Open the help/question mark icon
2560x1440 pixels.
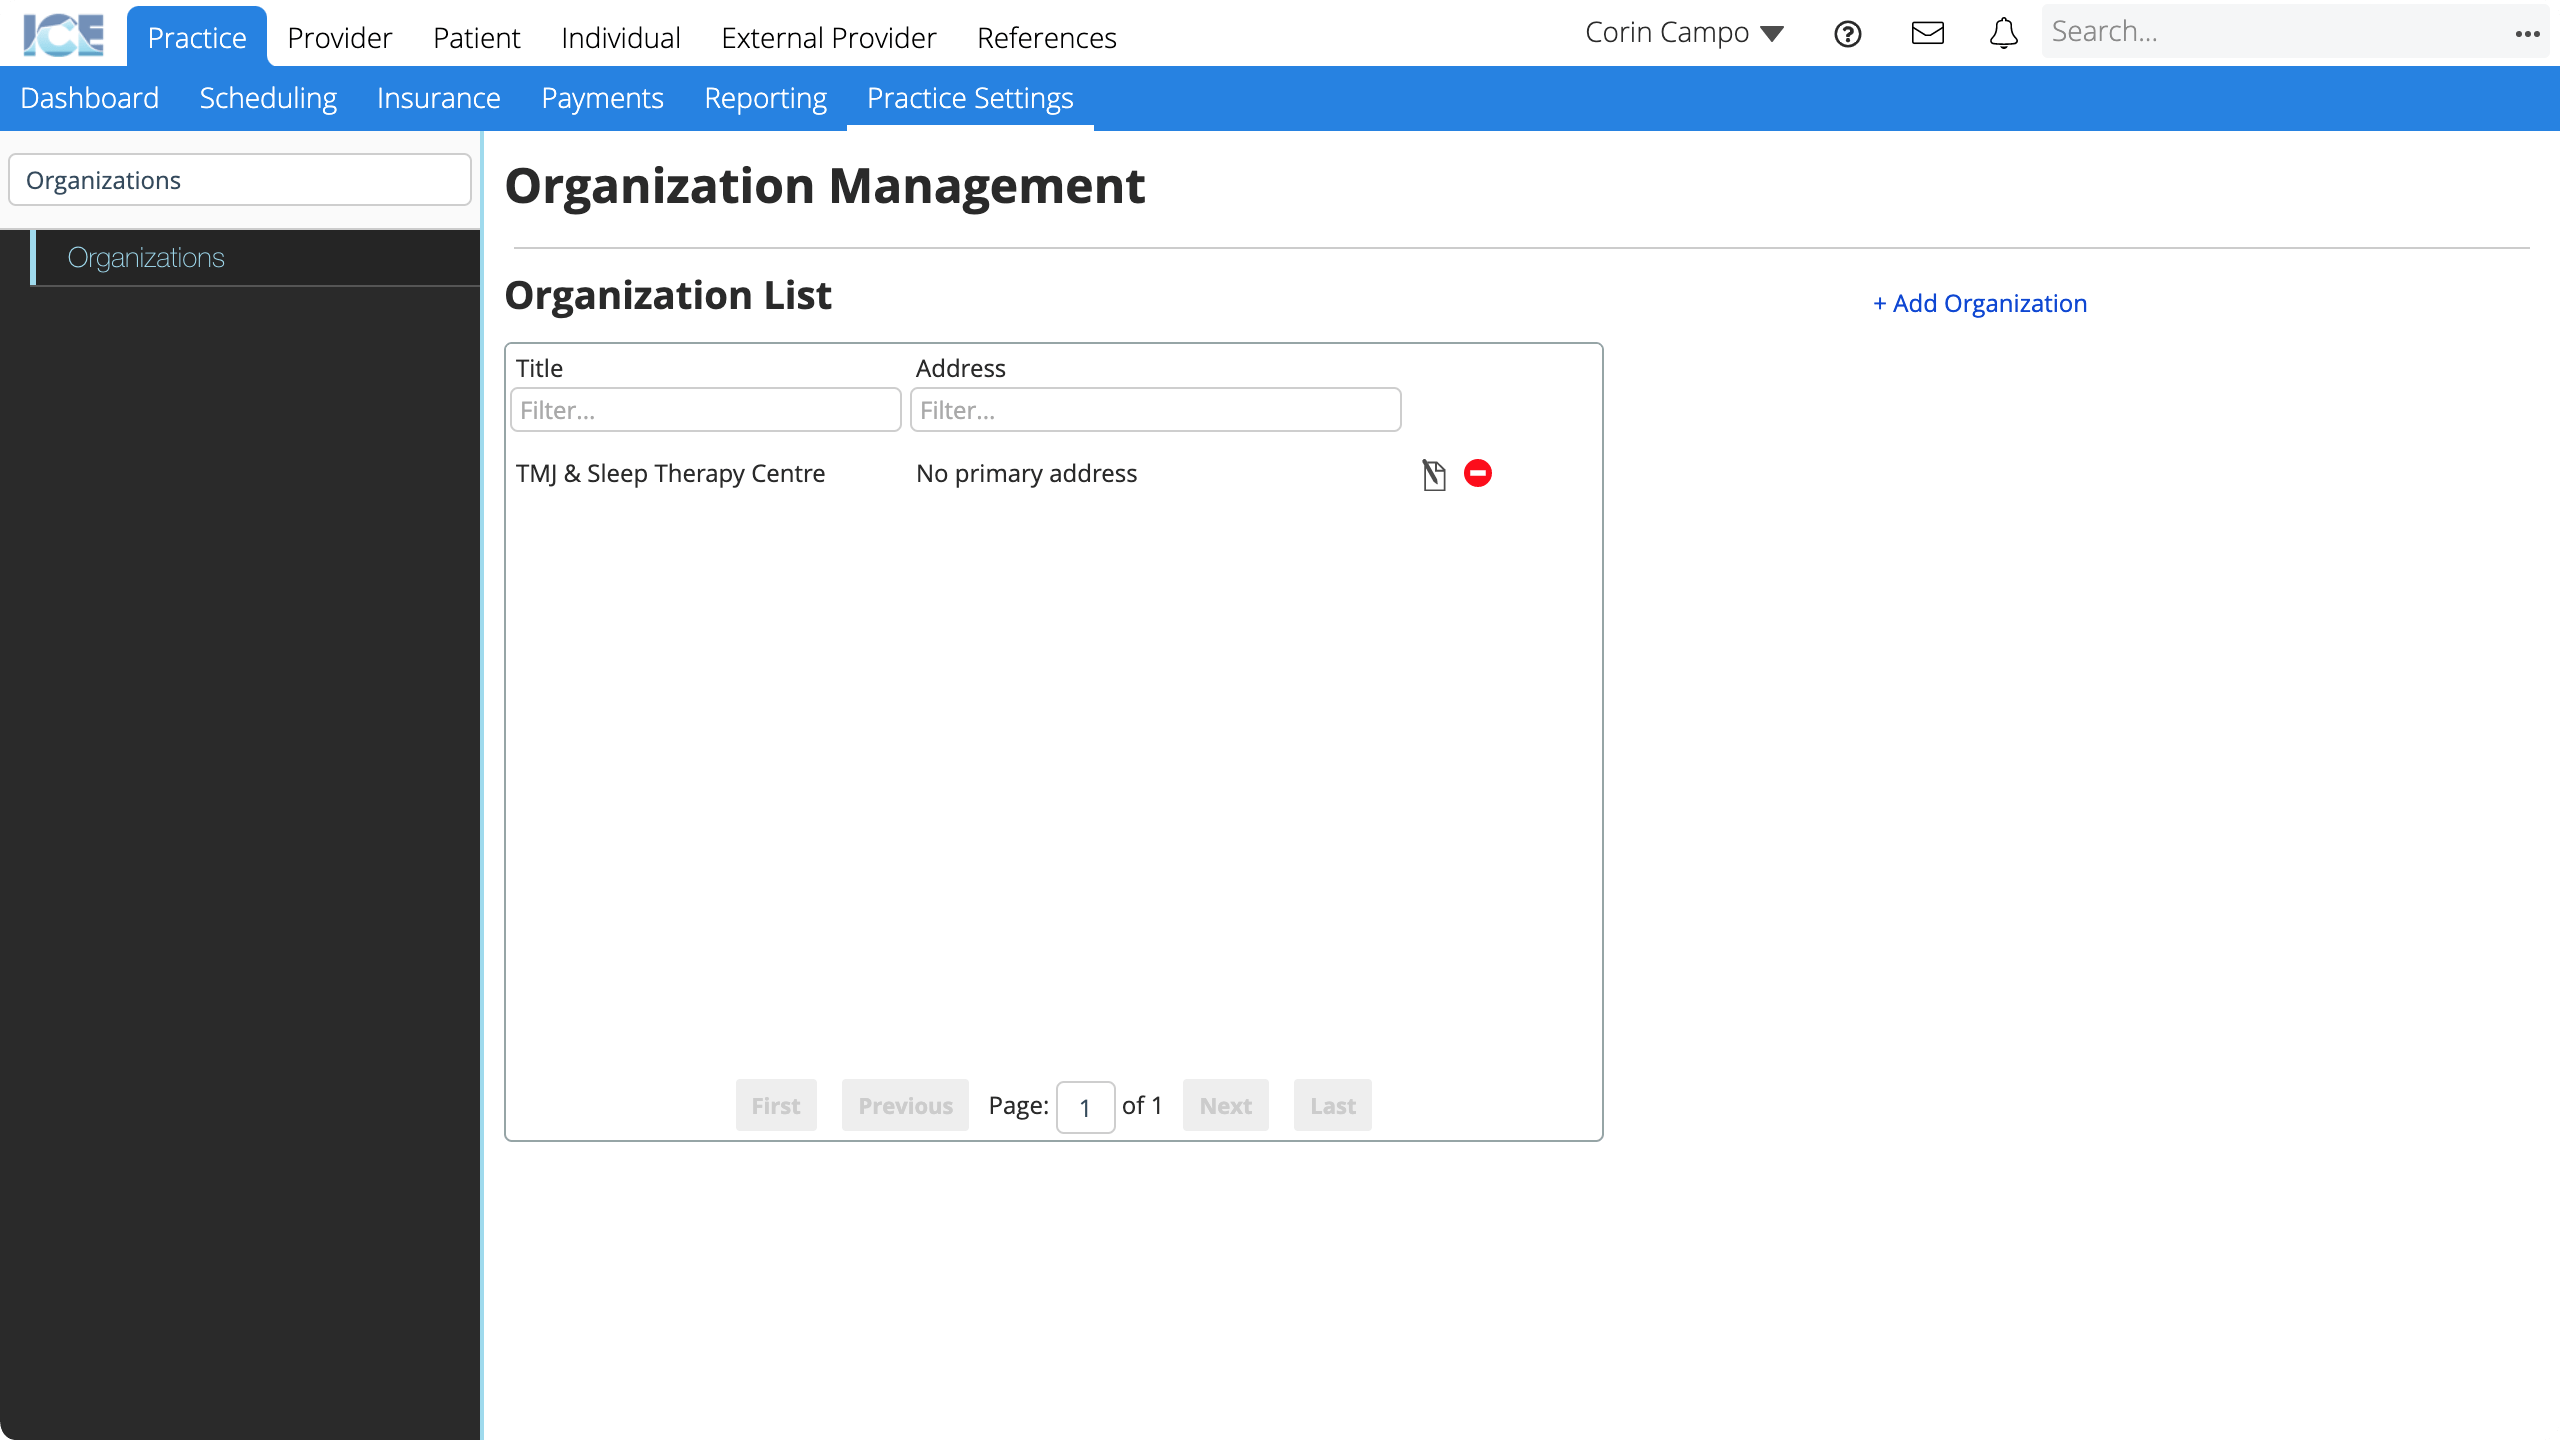pos(1848,32)
